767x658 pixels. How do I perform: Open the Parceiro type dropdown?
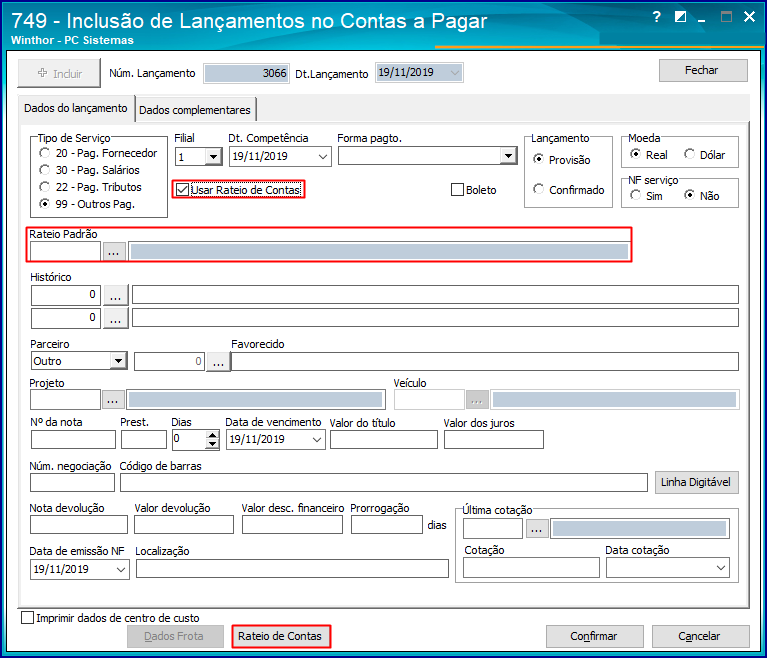pos(118,361)
